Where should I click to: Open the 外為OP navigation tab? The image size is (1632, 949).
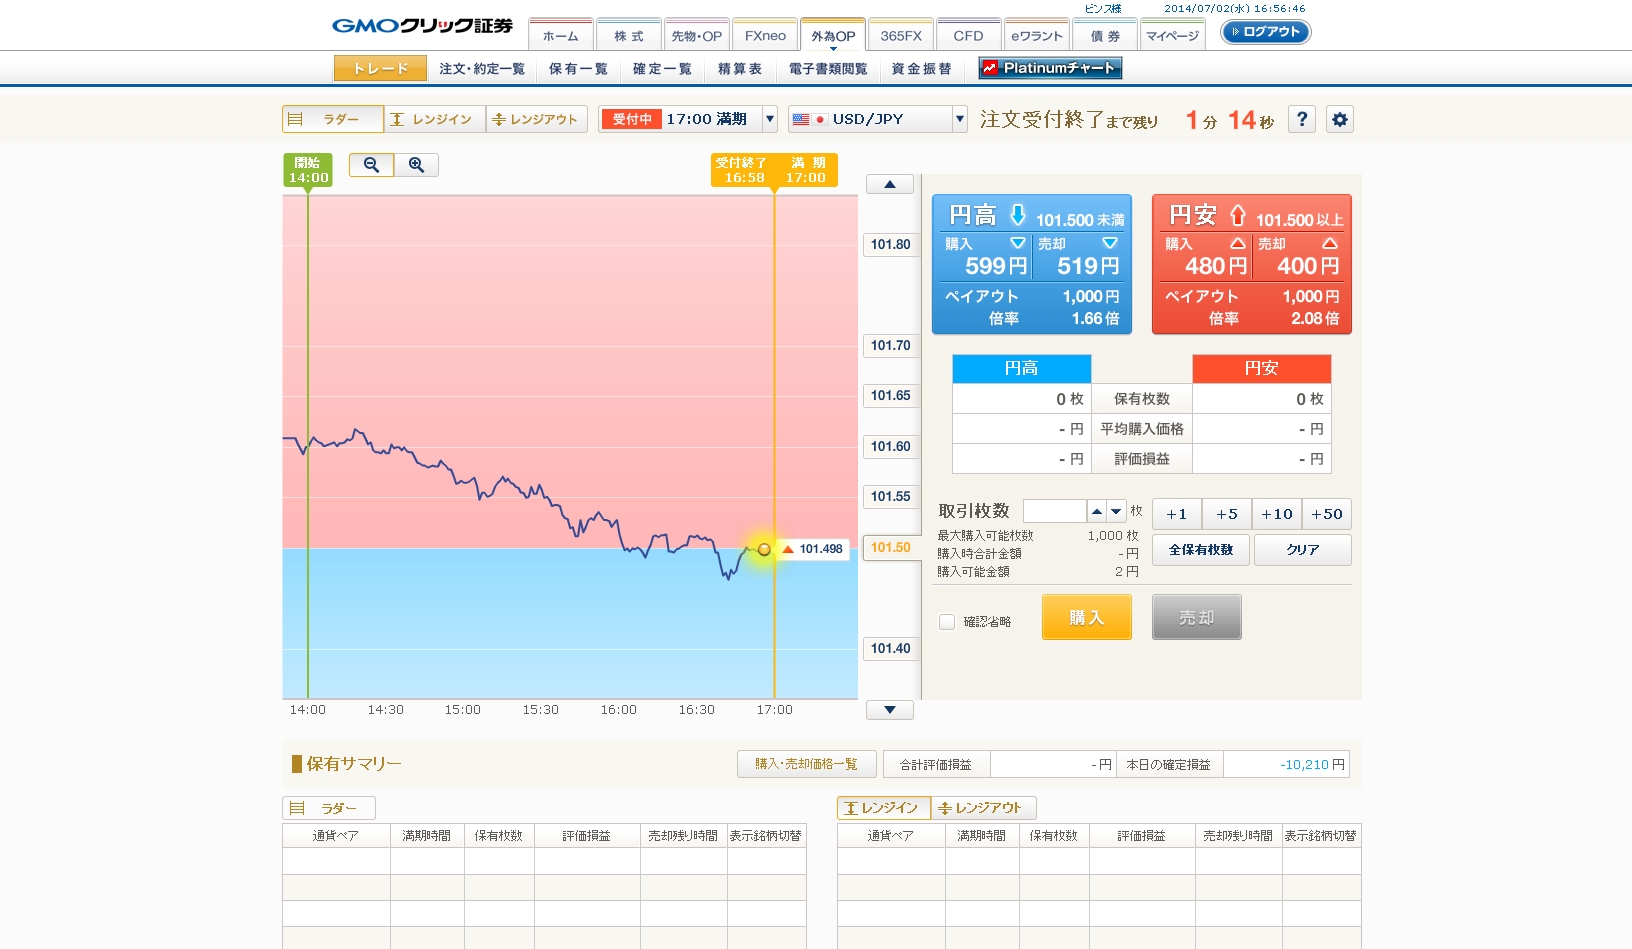[833, 35]
